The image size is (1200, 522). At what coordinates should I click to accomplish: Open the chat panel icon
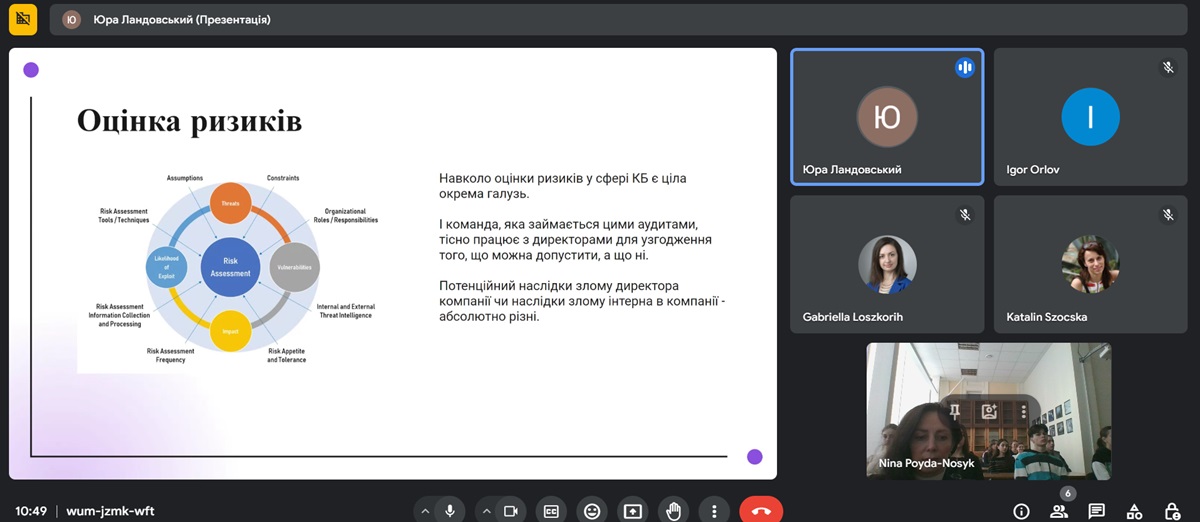coord(1096,511)
